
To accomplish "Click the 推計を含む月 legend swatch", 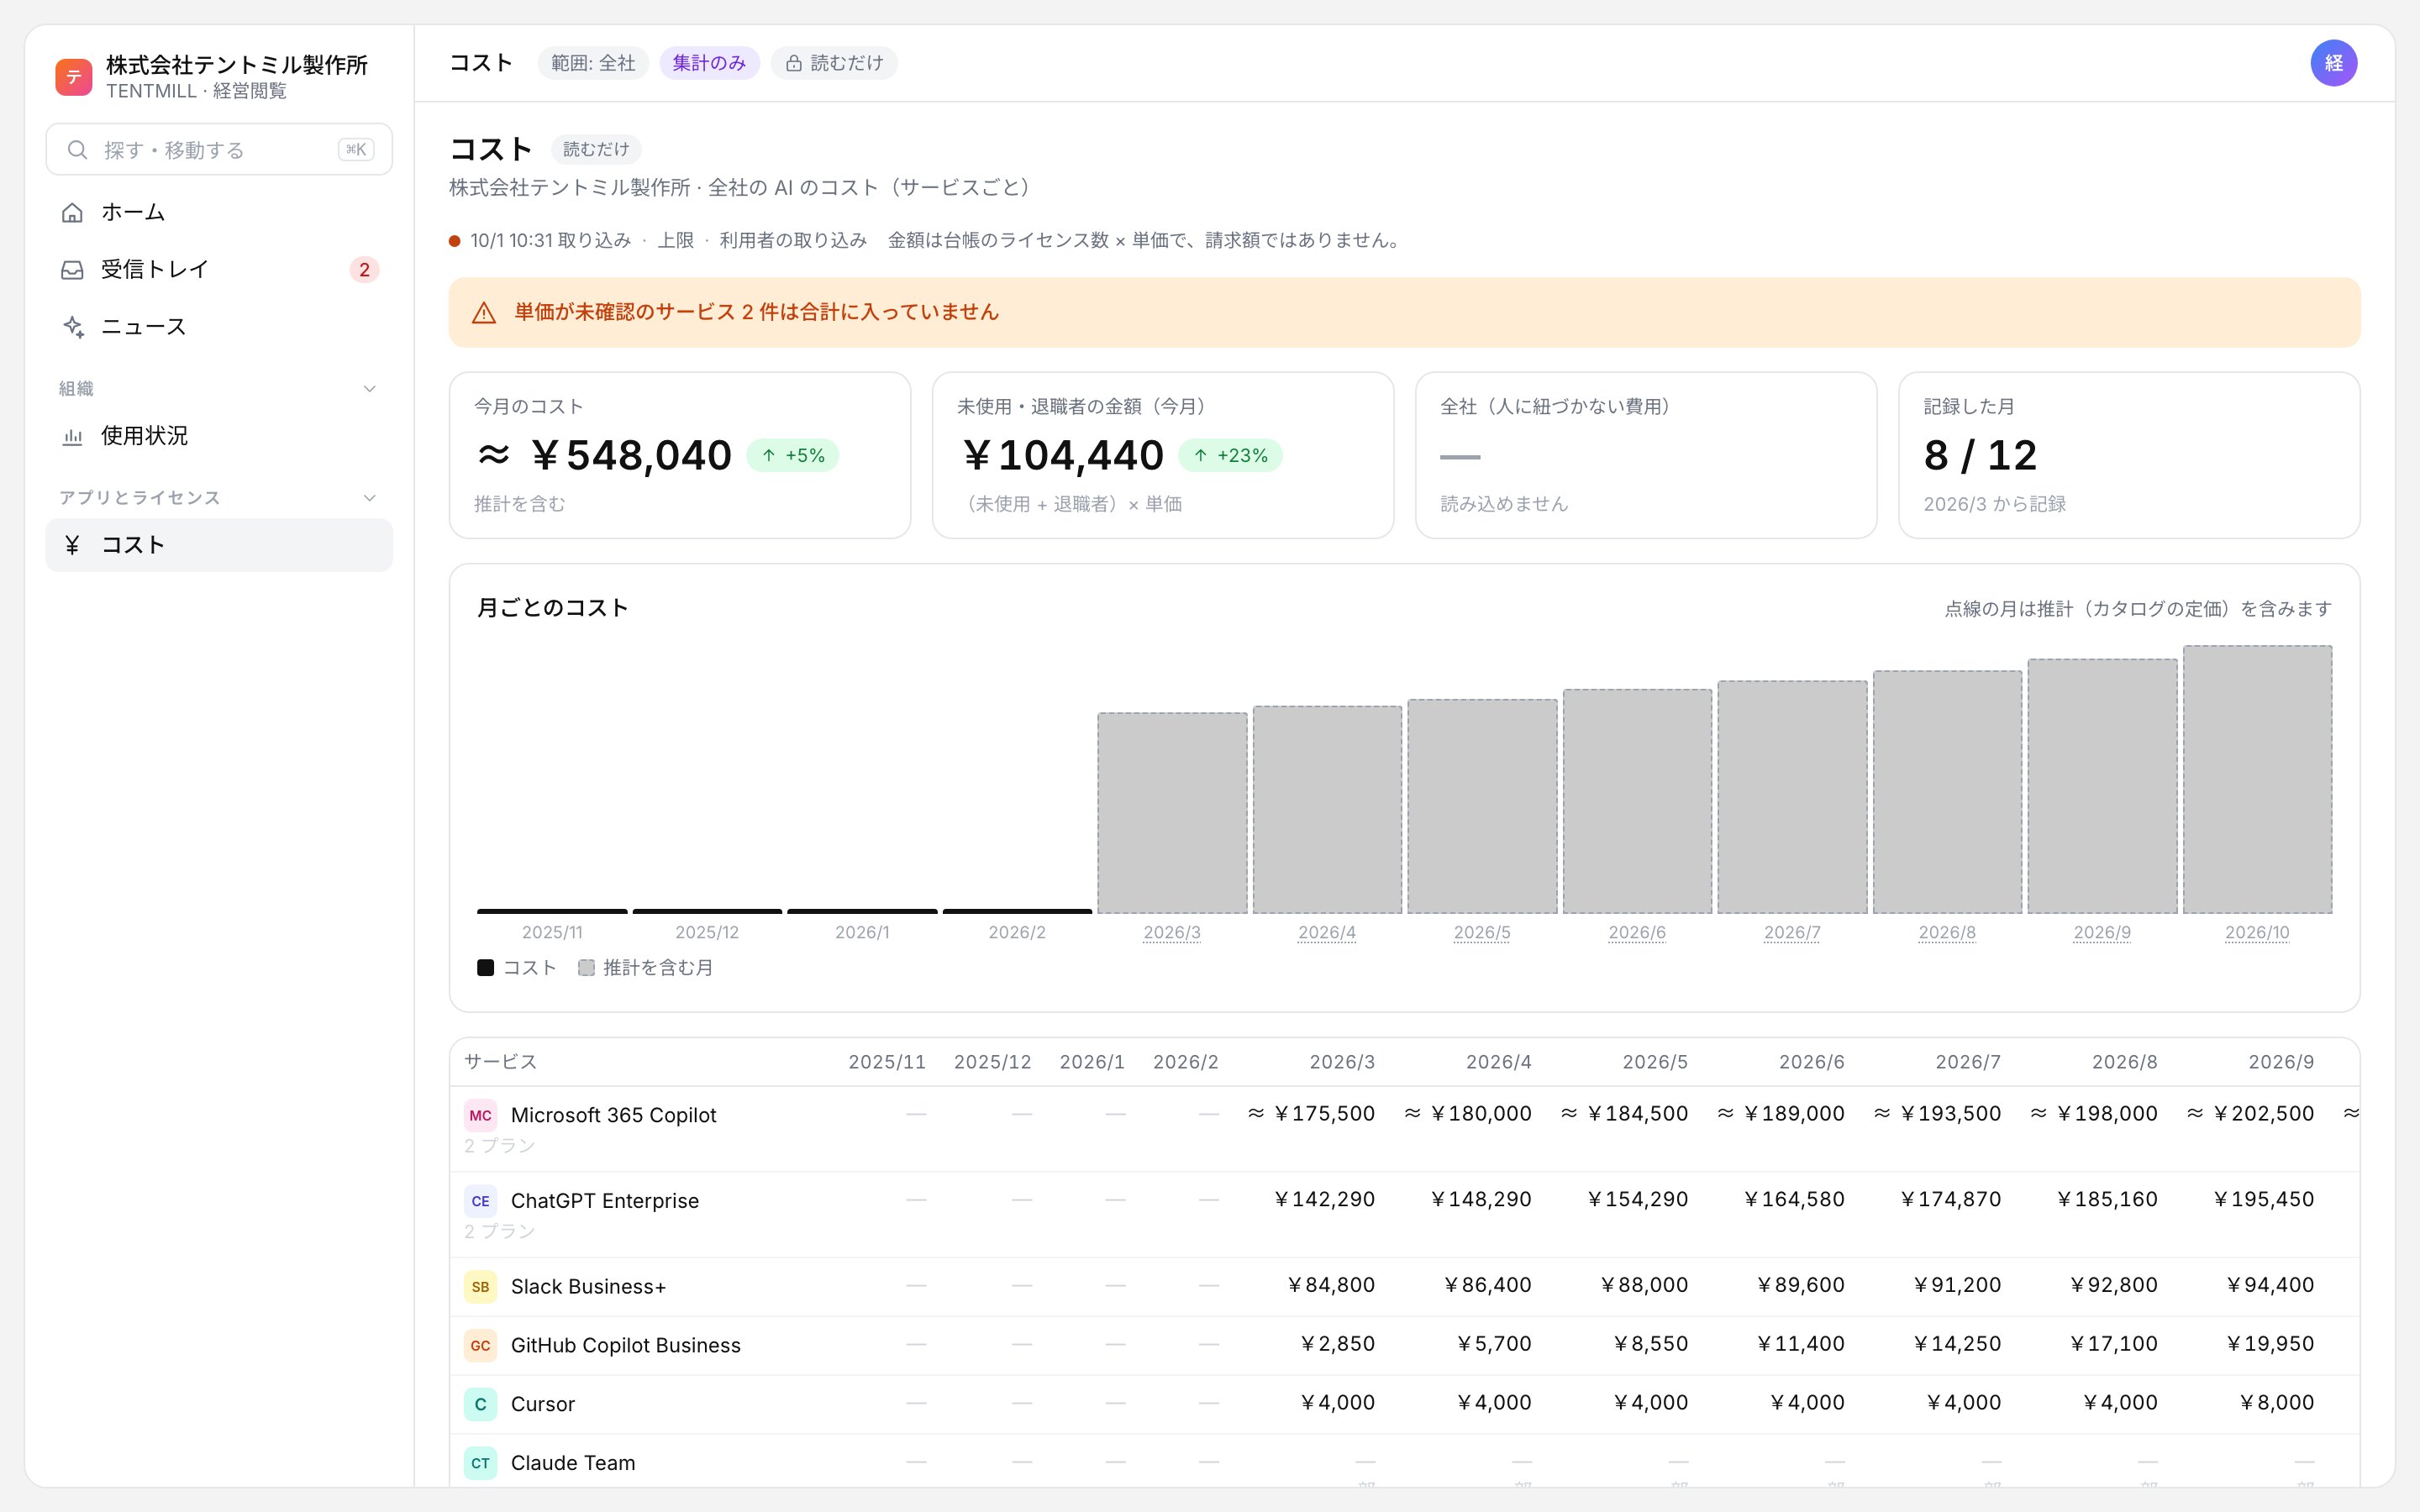I will click(x=587, y=968).
